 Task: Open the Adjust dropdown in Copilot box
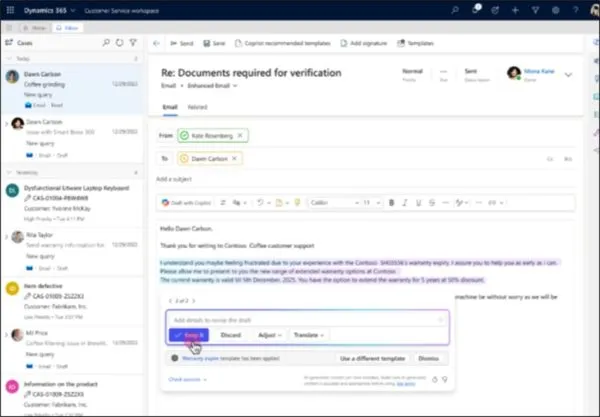pyautogui.click(x=270, y=335)
